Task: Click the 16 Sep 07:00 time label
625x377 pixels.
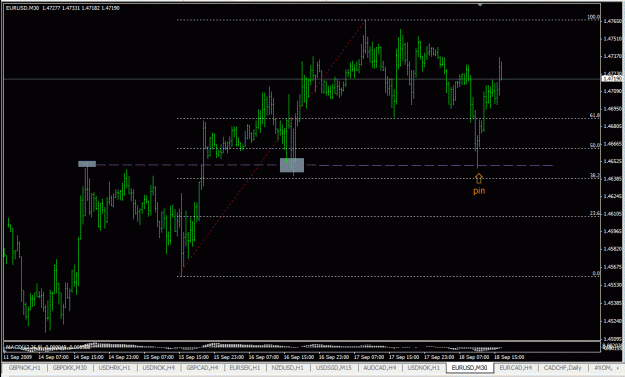Action: tap(264, 357)
